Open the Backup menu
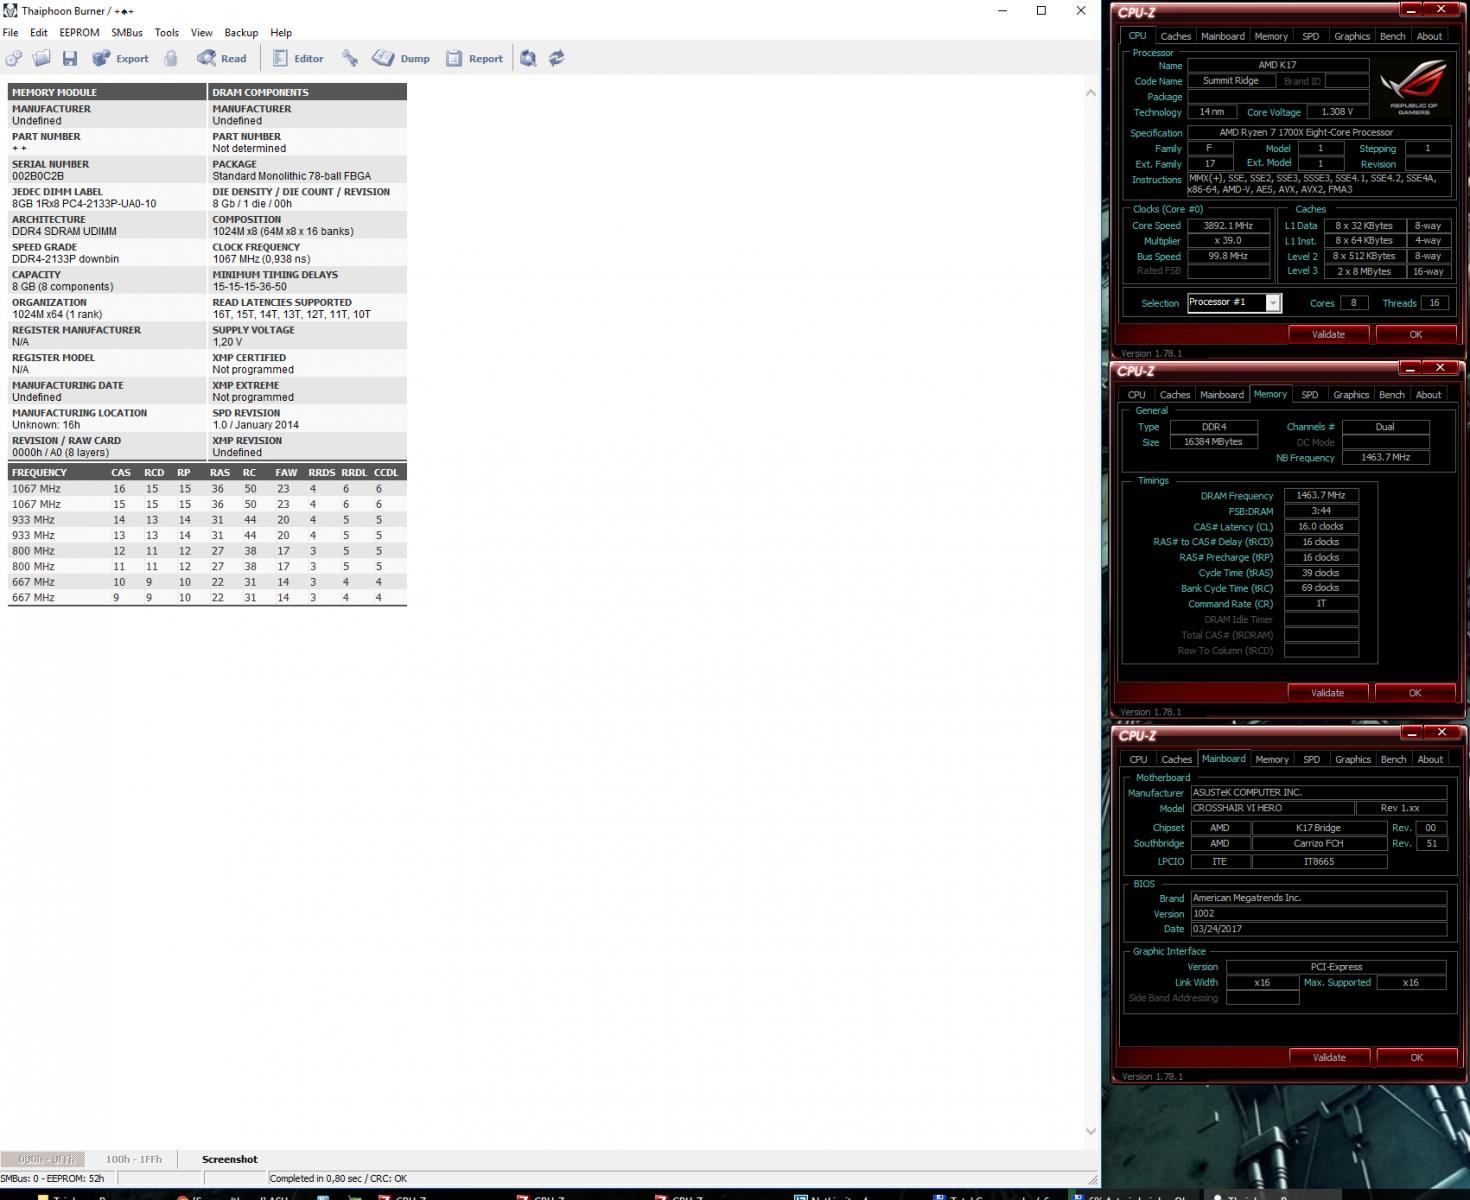 point(241,33)
